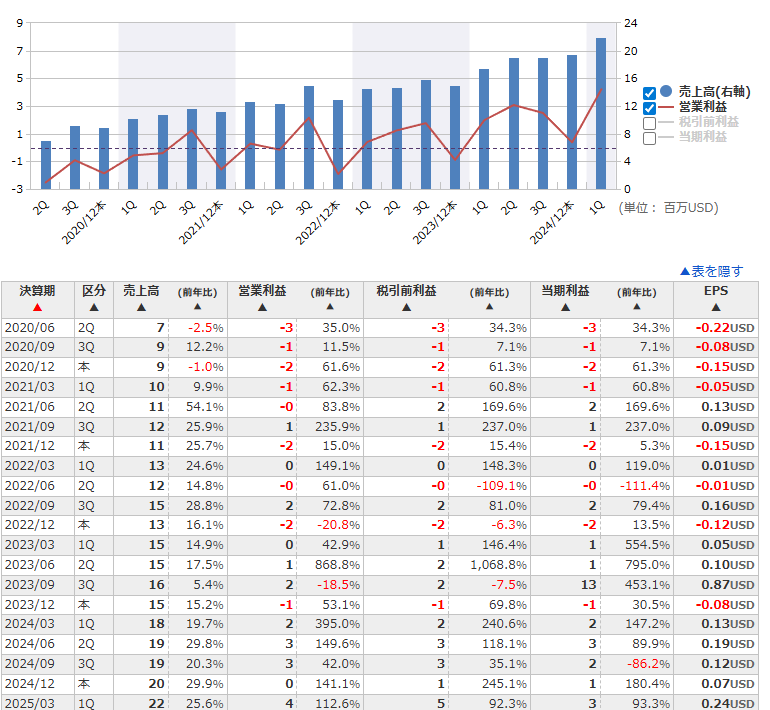This screenshot has width=770, height=710.
Task: Click the blue circle 売上高 legend marker
Action: click(x=666, y=91)
